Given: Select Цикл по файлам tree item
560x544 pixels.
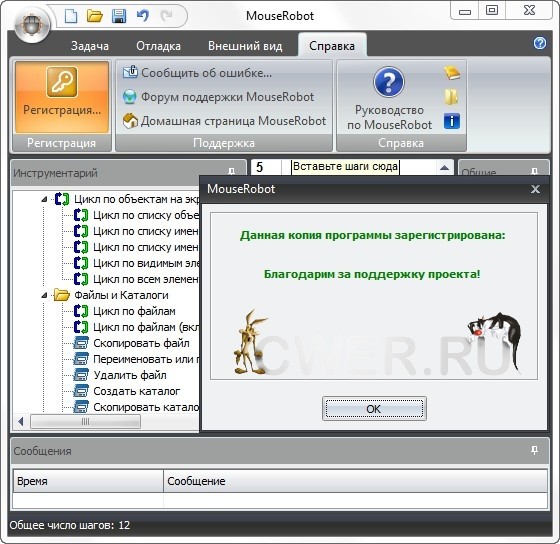Looking at the screenshot, I should point(134,311).
